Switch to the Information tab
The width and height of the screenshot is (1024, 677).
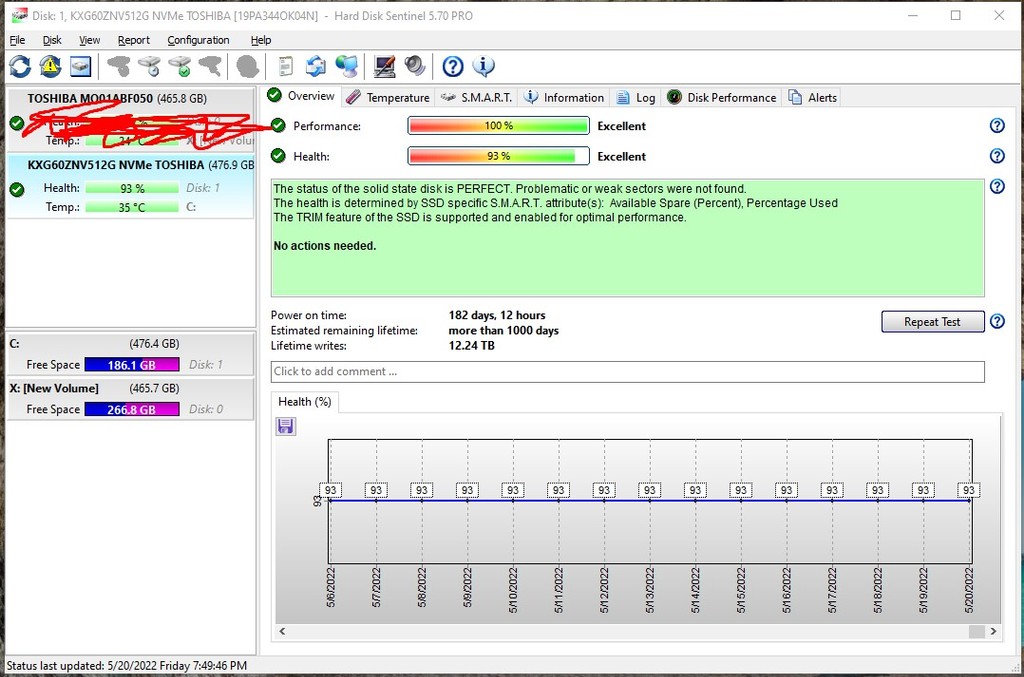(564, 97)
